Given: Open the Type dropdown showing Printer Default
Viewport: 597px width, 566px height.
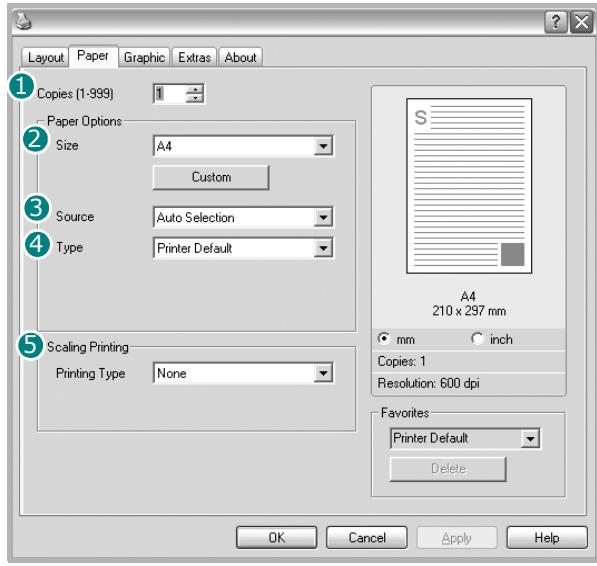Looking at the screenshot, I should pyautogui.click(x=243, y=248).
